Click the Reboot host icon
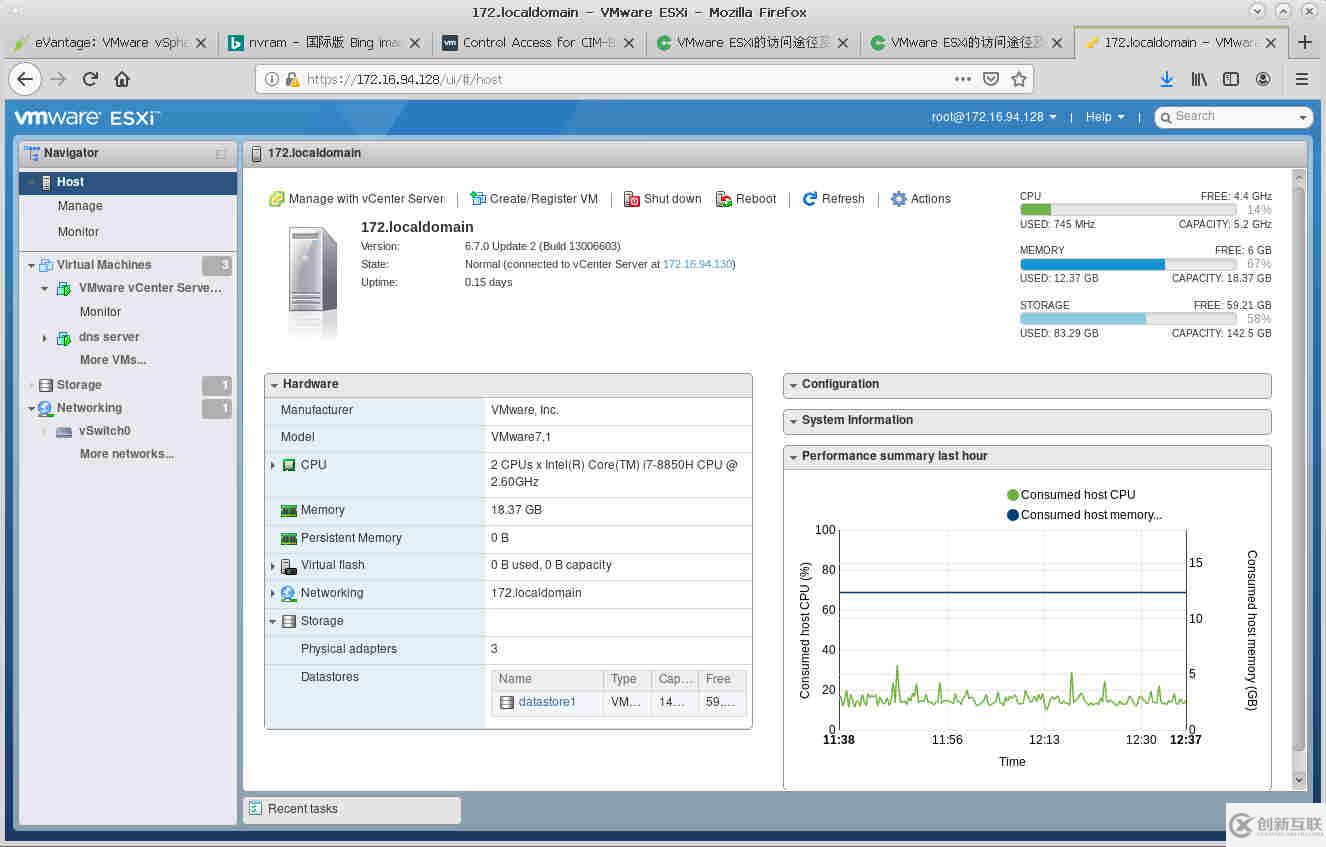Screen dimensions: 1326x847 tap(724, 199)
